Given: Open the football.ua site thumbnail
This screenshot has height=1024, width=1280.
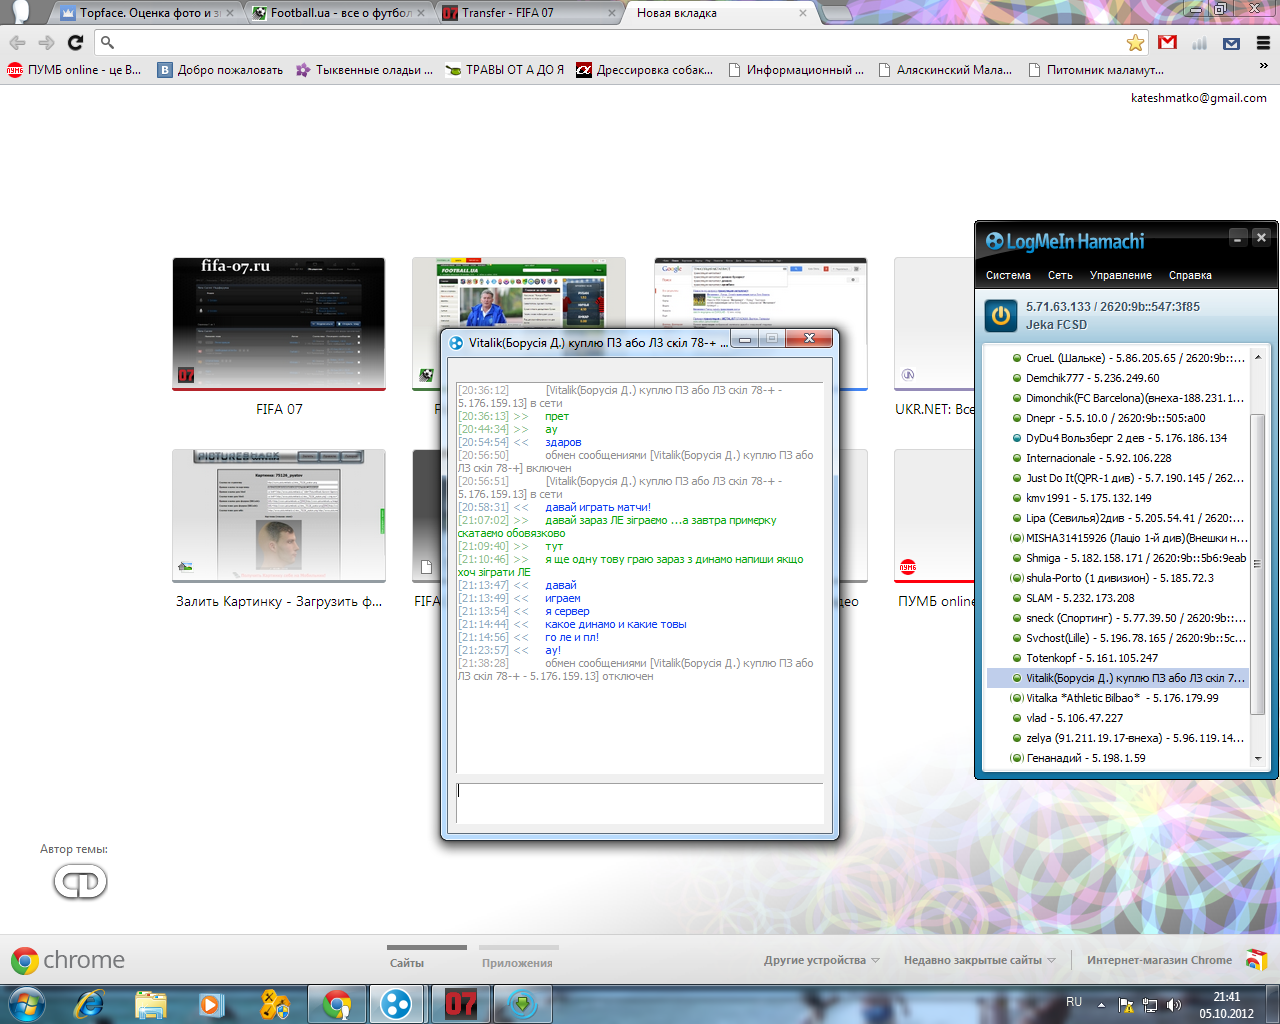Looking at the screenshot, I should 519,293.
